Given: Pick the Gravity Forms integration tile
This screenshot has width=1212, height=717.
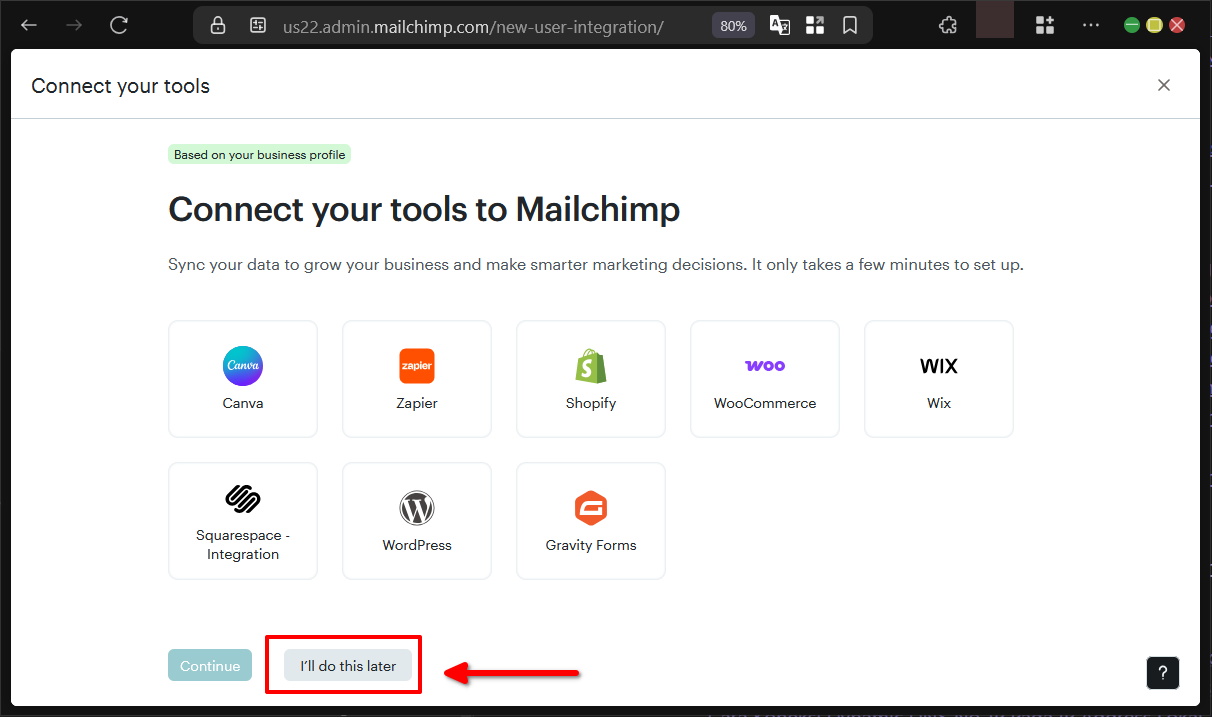Looking at the screenshot, I should (x=590, y=520).
